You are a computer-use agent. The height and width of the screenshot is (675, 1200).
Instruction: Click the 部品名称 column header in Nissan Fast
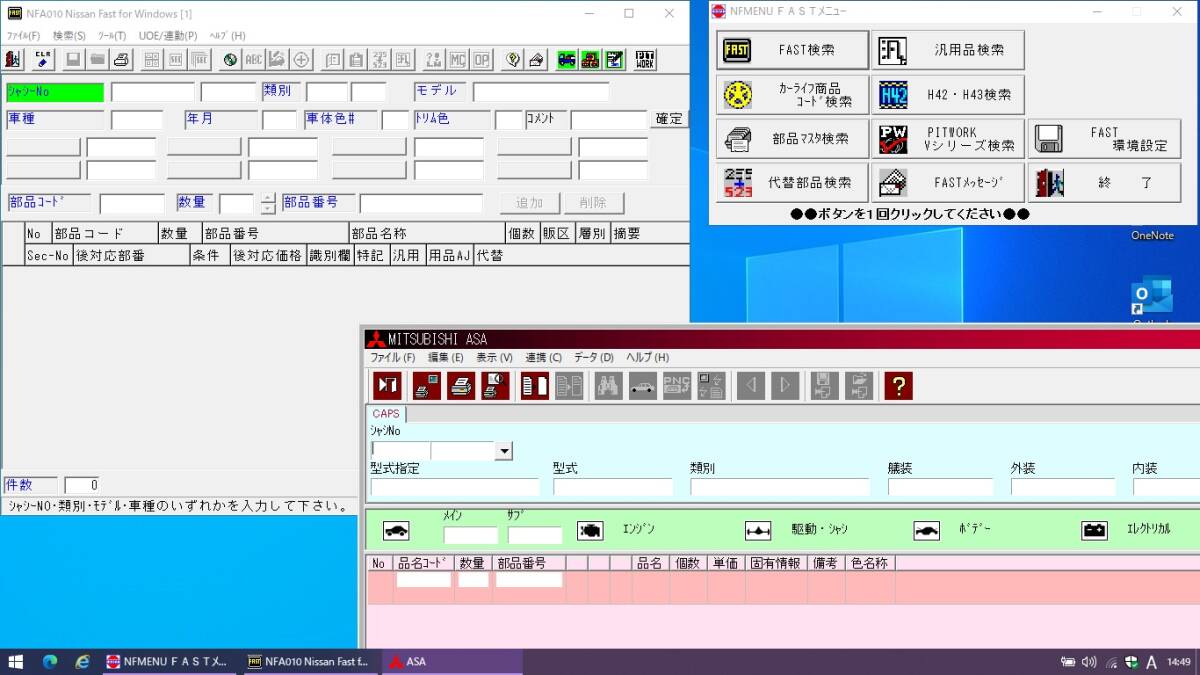pos(426,233)
